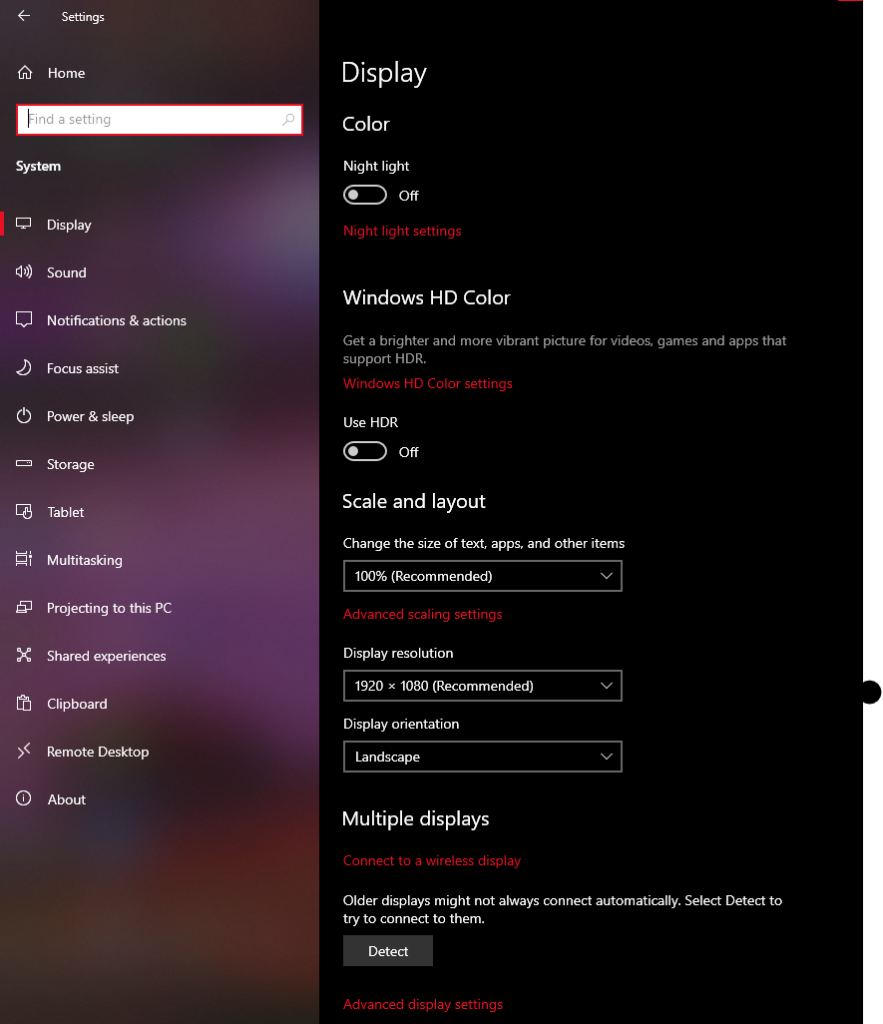Select the Notifications & actions icon
This screenshot has width=883, height=1024.
pos(25,320)
